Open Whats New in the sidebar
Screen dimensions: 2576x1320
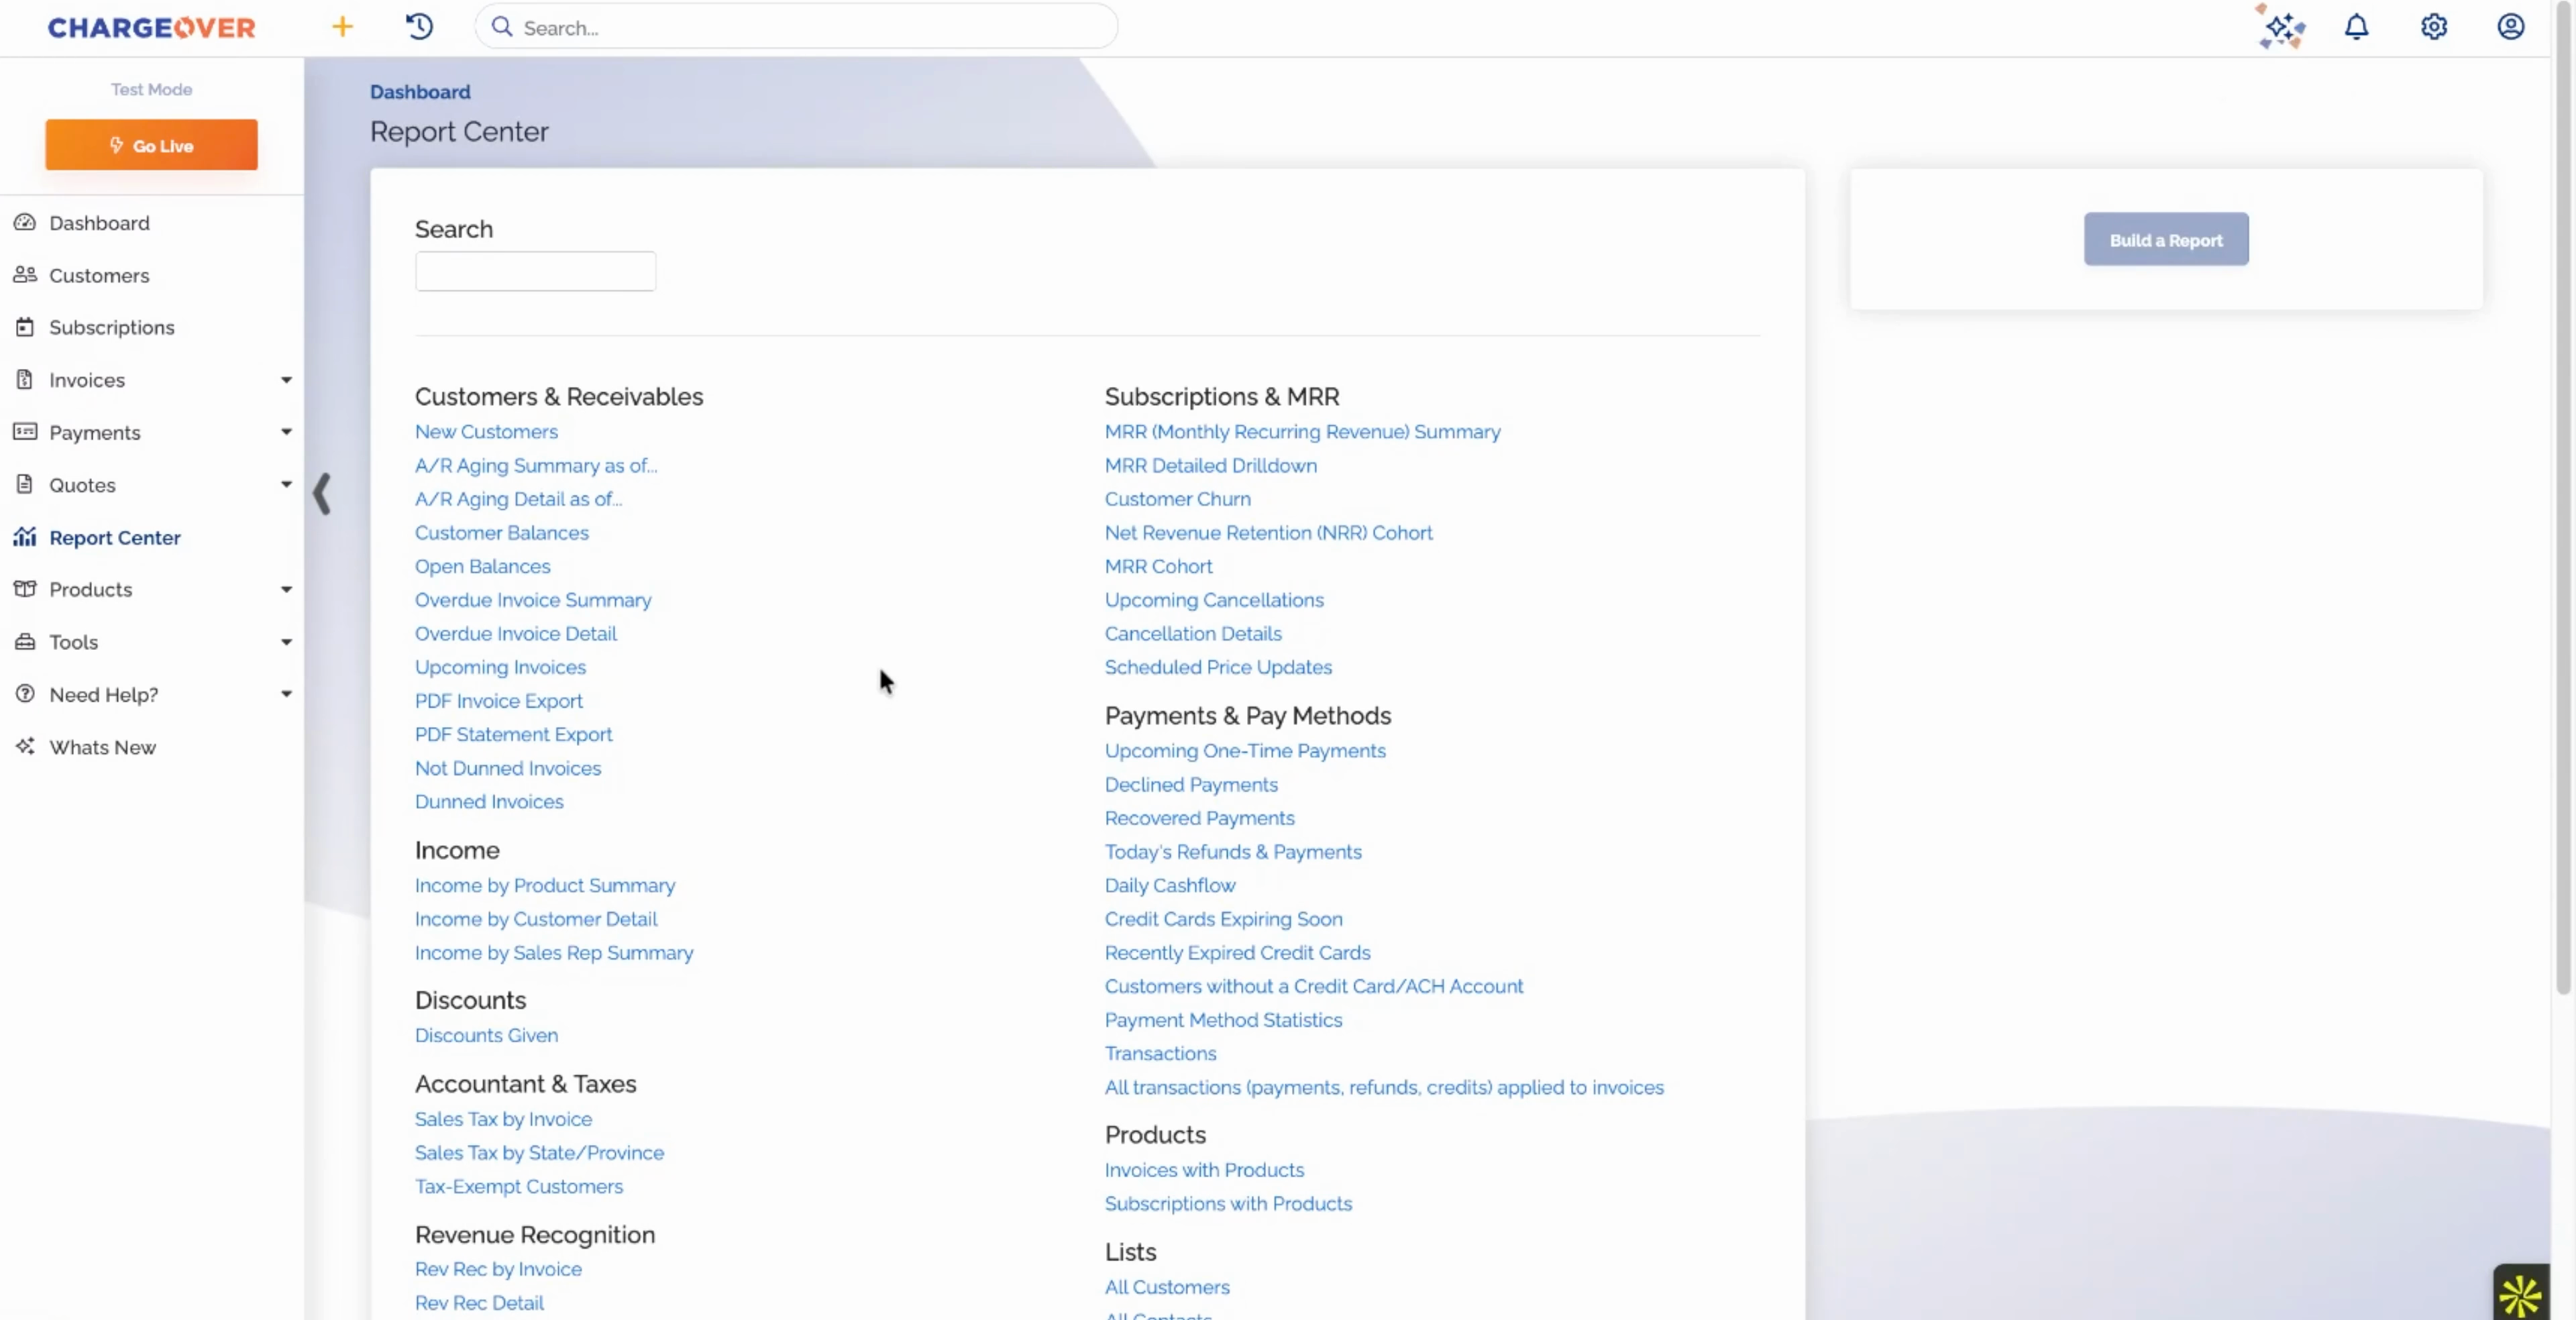[102, 747]
